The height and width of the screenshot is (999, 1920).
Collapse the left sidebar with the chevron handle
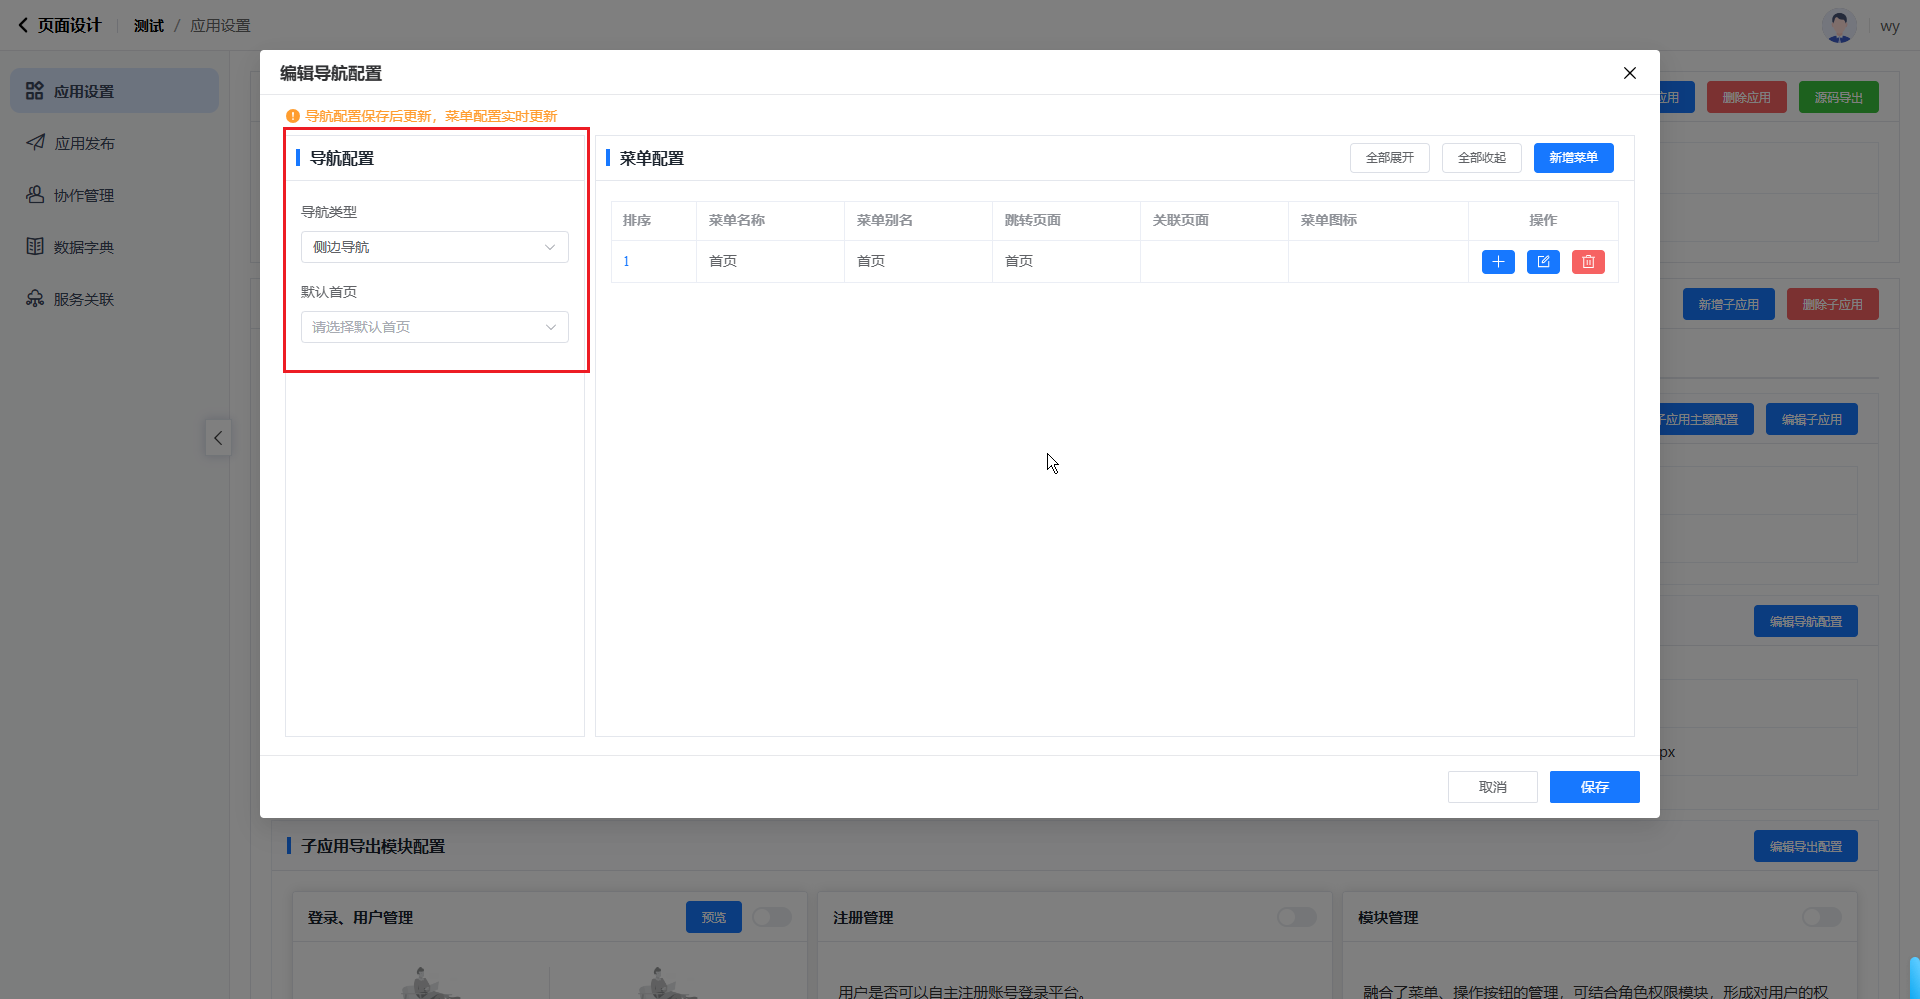tap(218, 438)
